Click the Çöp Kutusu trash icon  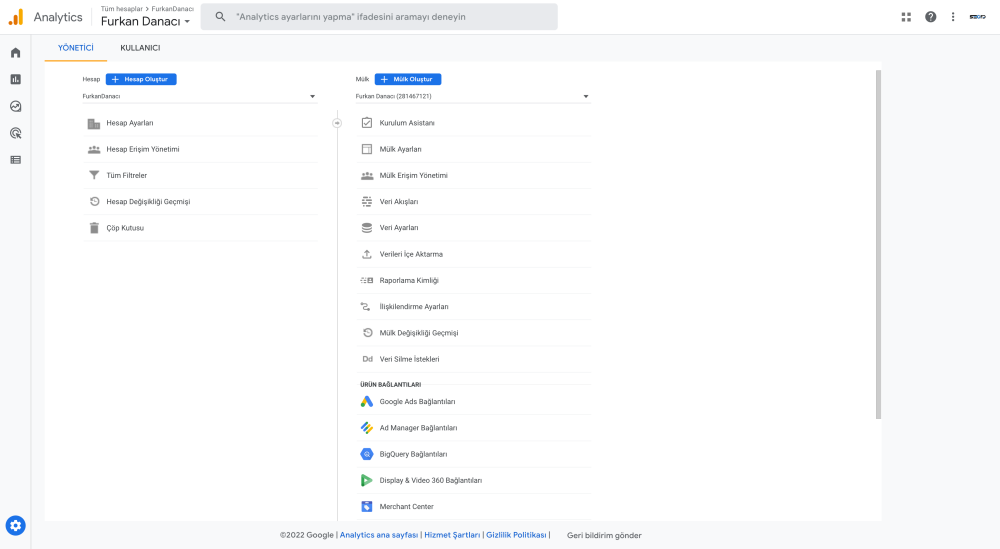point(94,228)
